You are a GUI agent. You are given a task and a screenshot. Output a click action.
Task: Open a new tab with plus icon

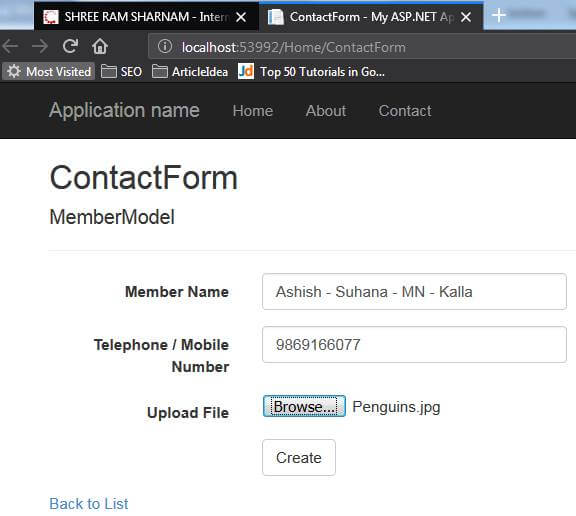click(x=498, y=15)
